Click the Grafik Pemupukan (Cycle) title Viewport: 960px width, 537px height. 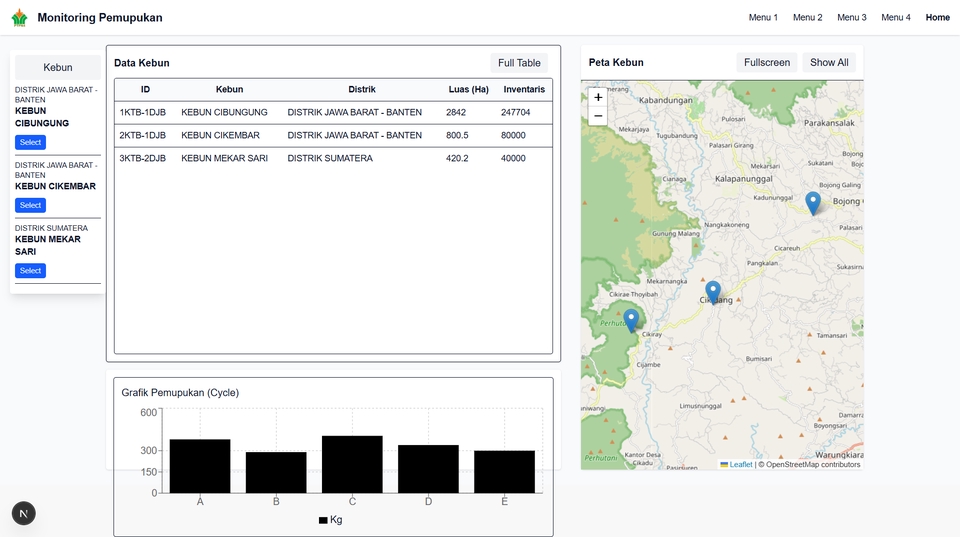(180, 392)
